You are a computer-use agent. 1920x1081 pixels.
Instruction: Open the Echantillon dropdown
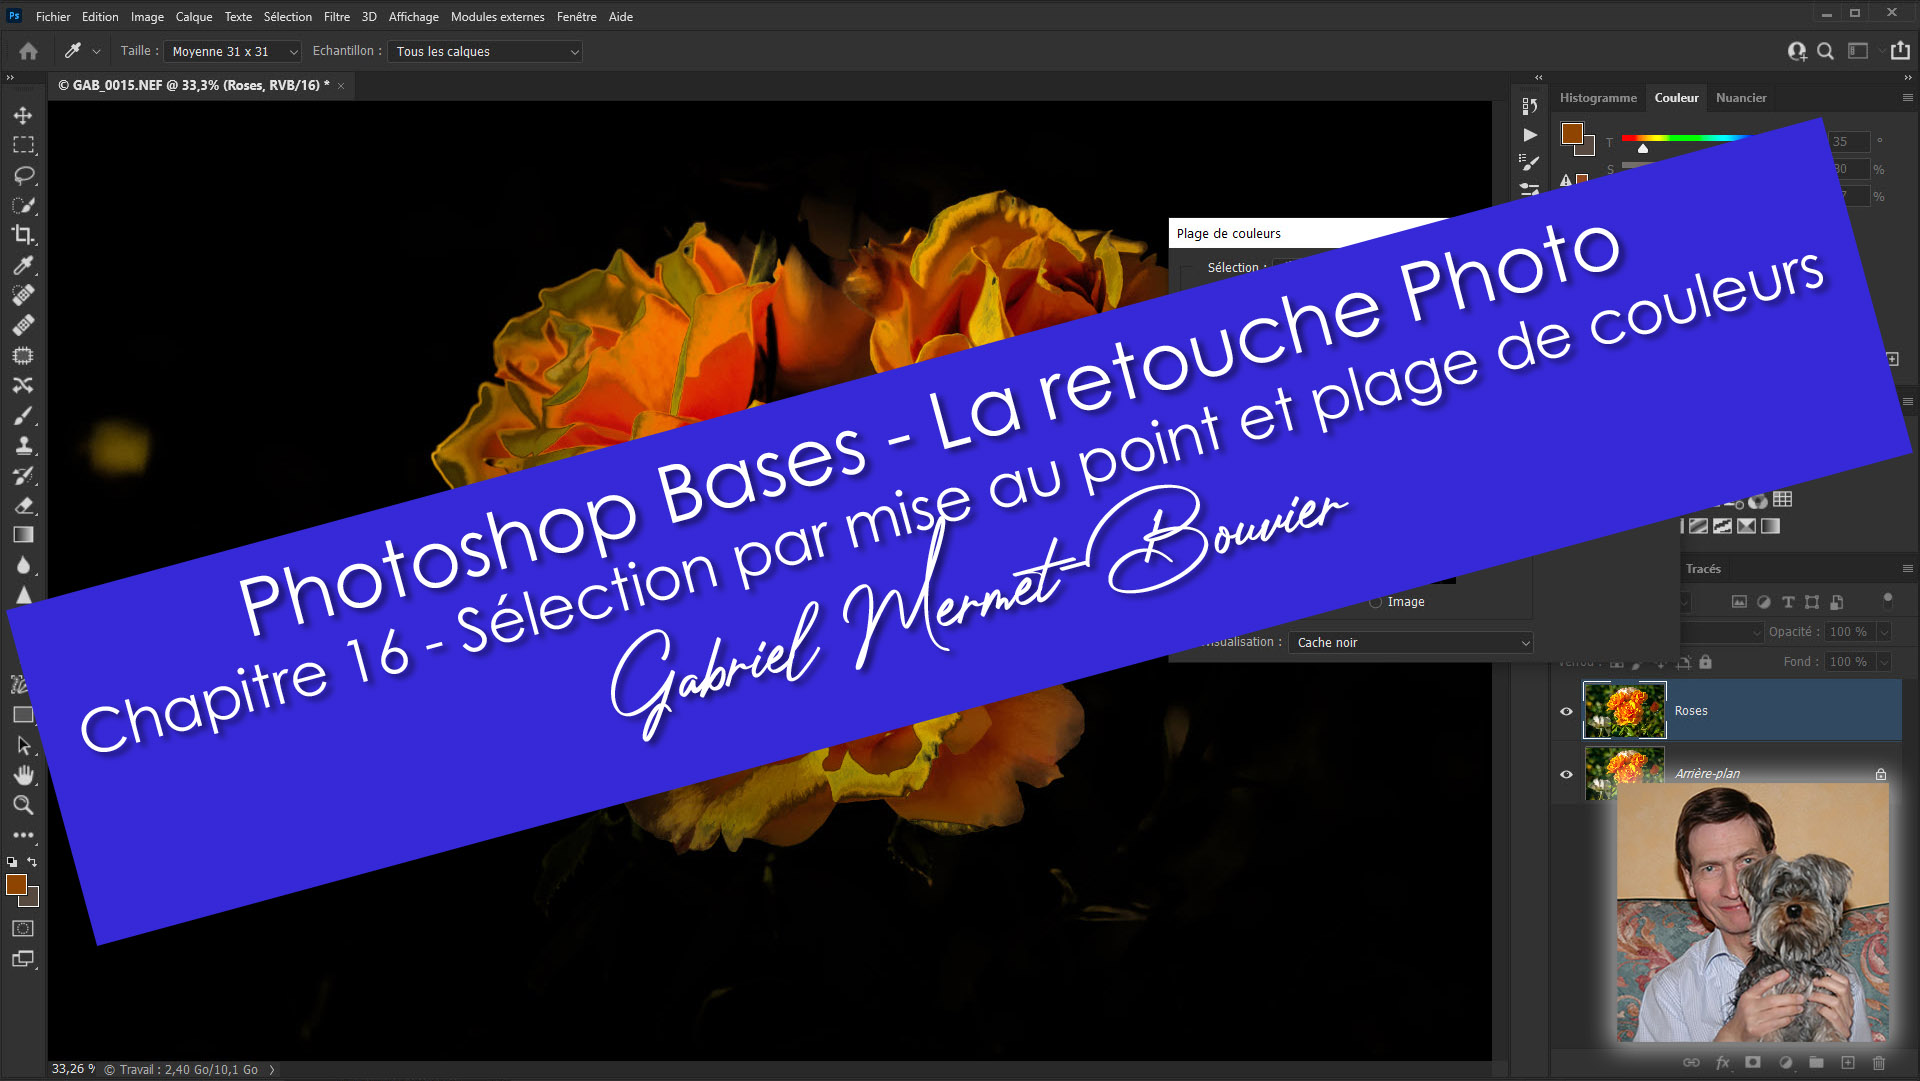(485, 51)
